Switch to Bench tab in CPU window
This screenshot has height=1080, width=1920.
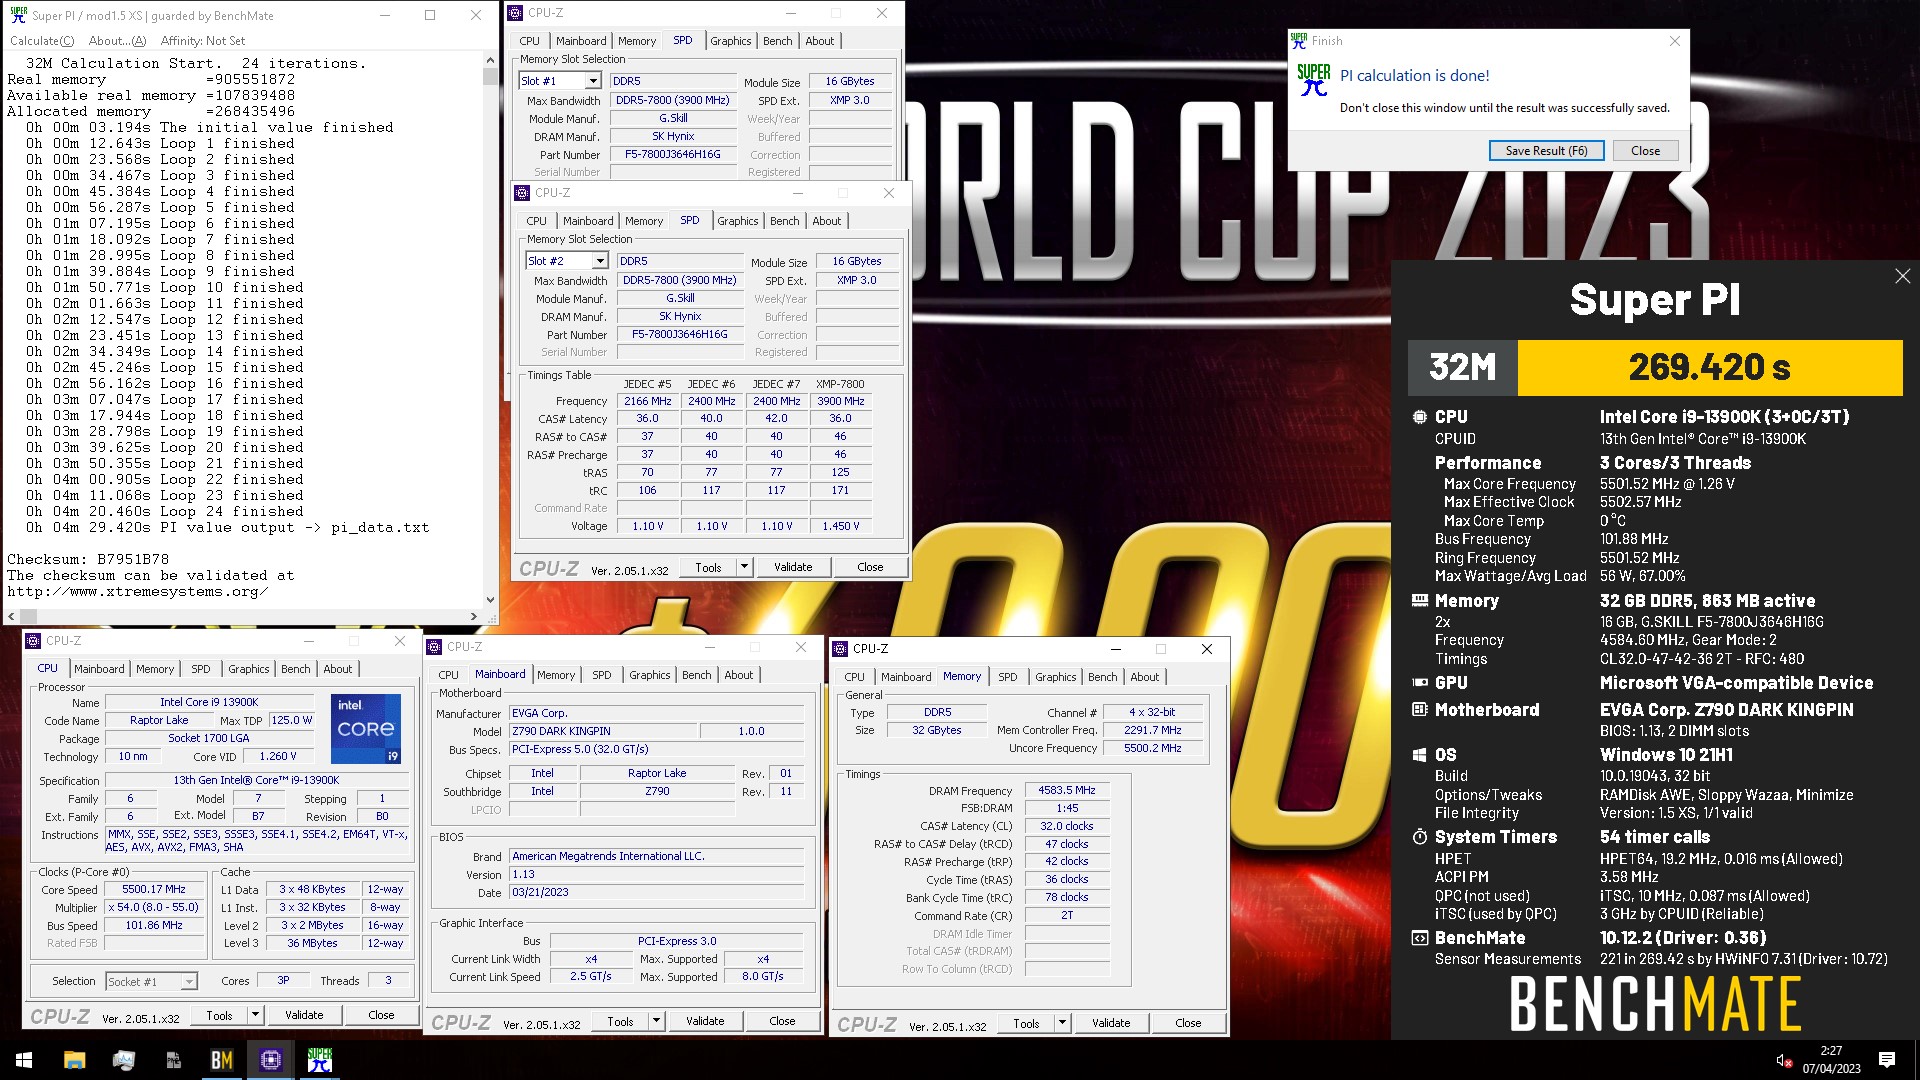coord(295,669)
